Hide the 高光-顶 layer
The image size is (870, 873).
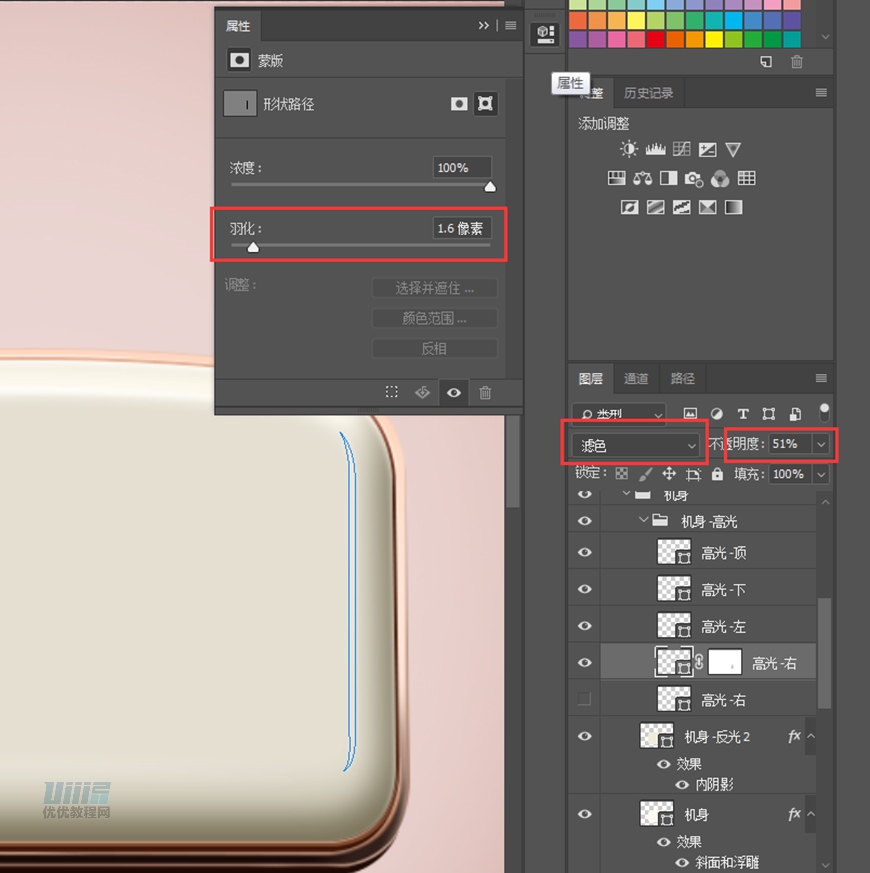click(x=585, y=552)
